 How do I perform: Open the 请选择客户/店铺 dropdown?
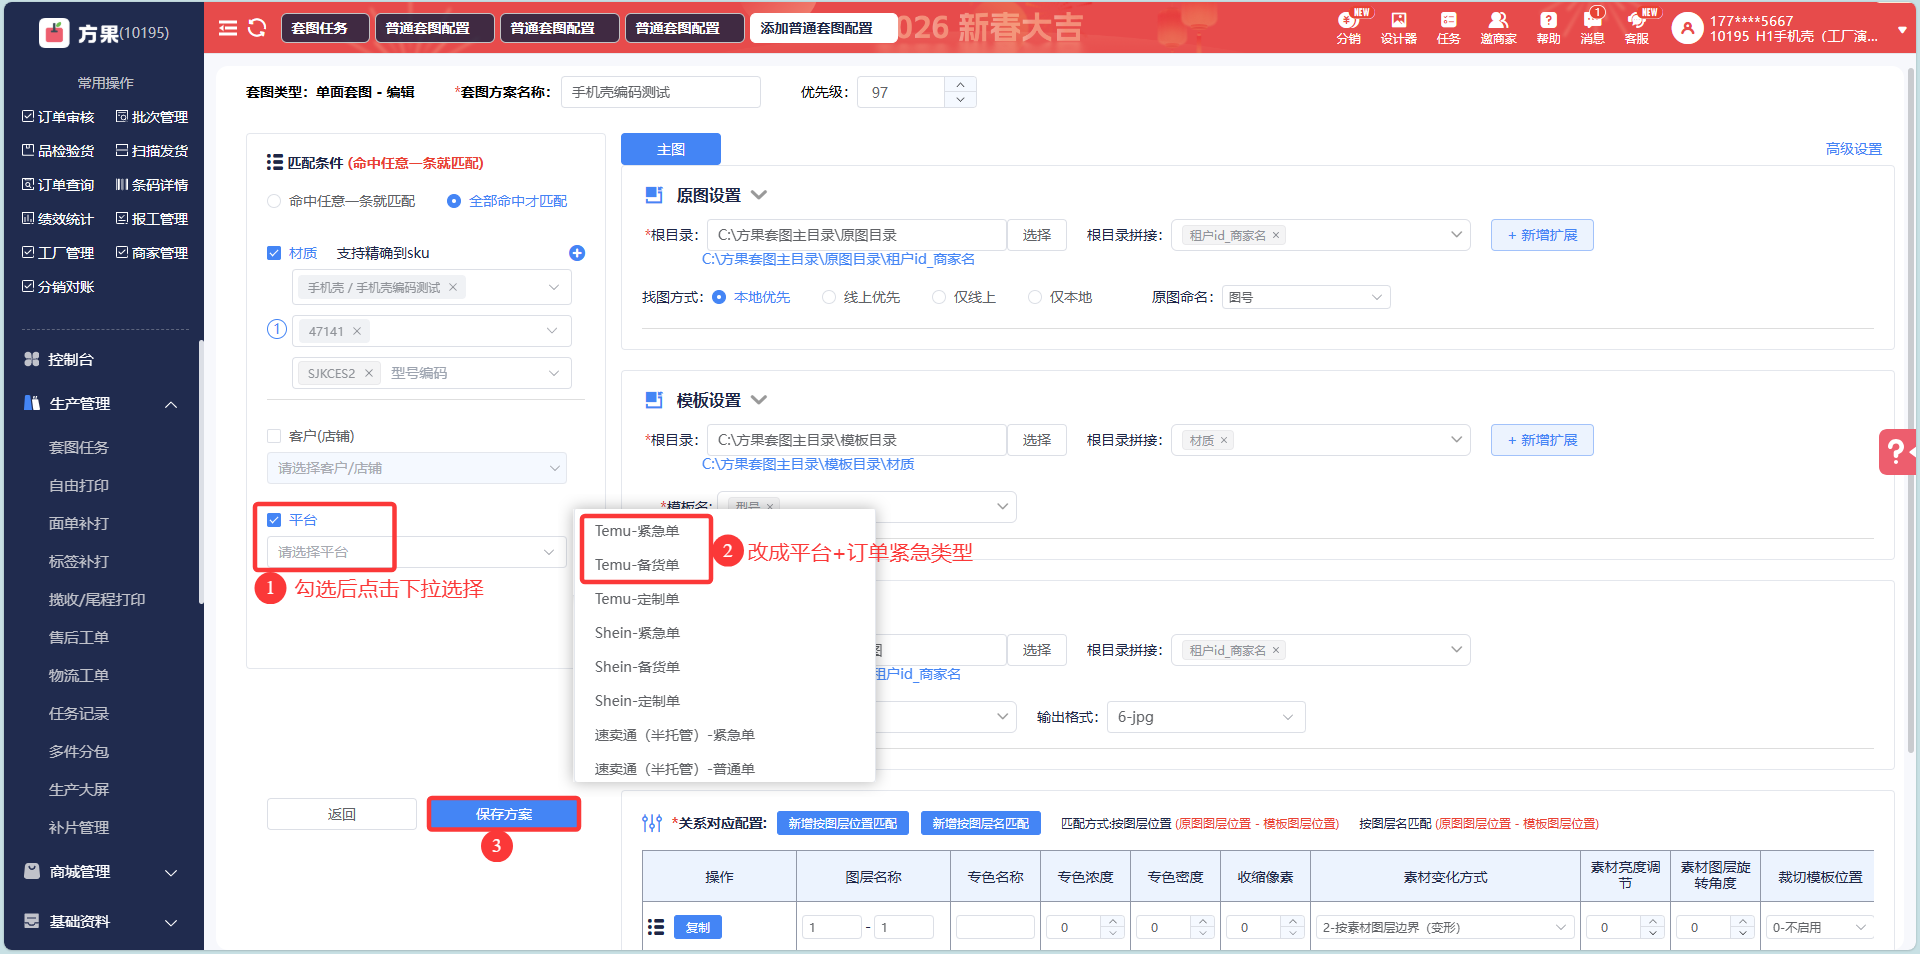point(416,468)
